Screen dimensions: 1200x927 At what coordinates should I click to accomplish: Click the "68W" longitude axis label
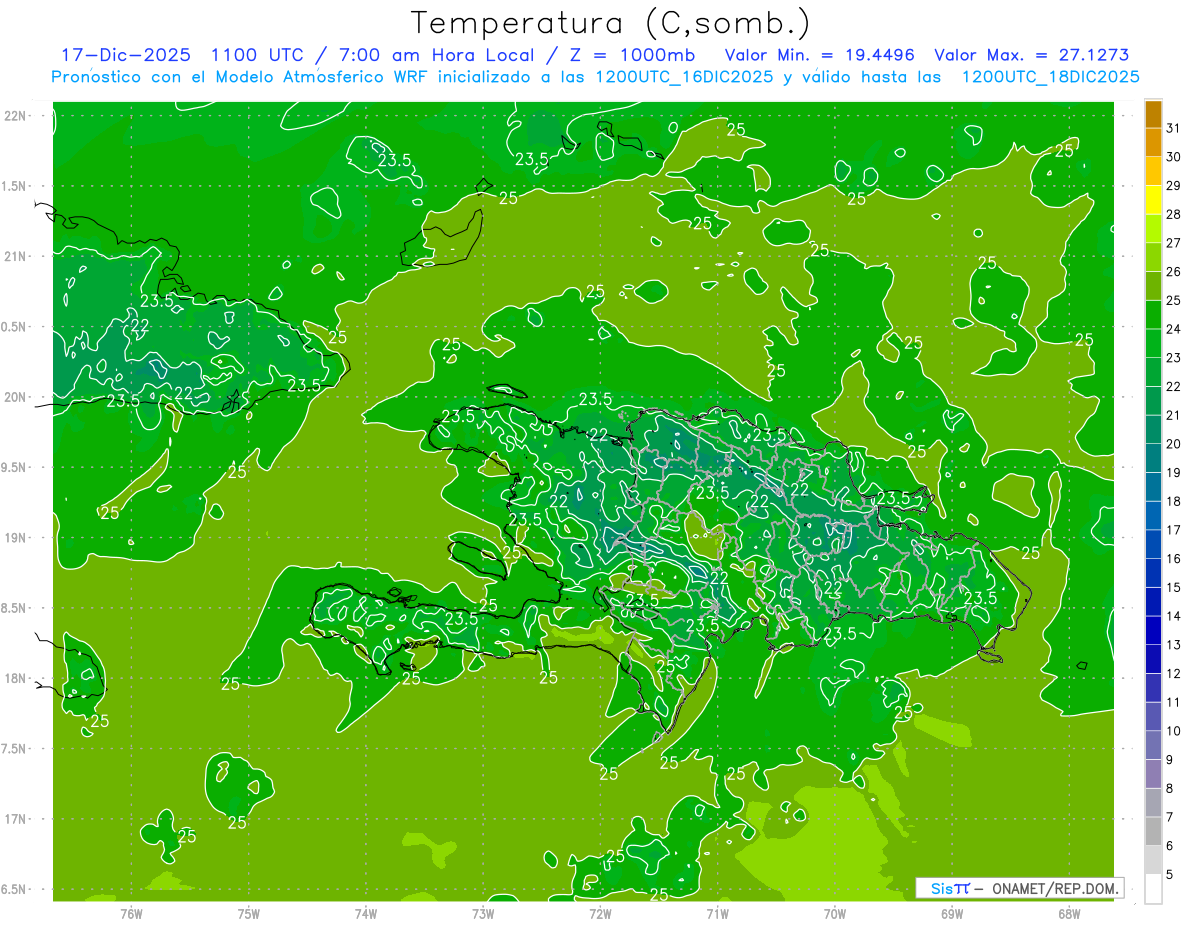tap(1069, 913)
